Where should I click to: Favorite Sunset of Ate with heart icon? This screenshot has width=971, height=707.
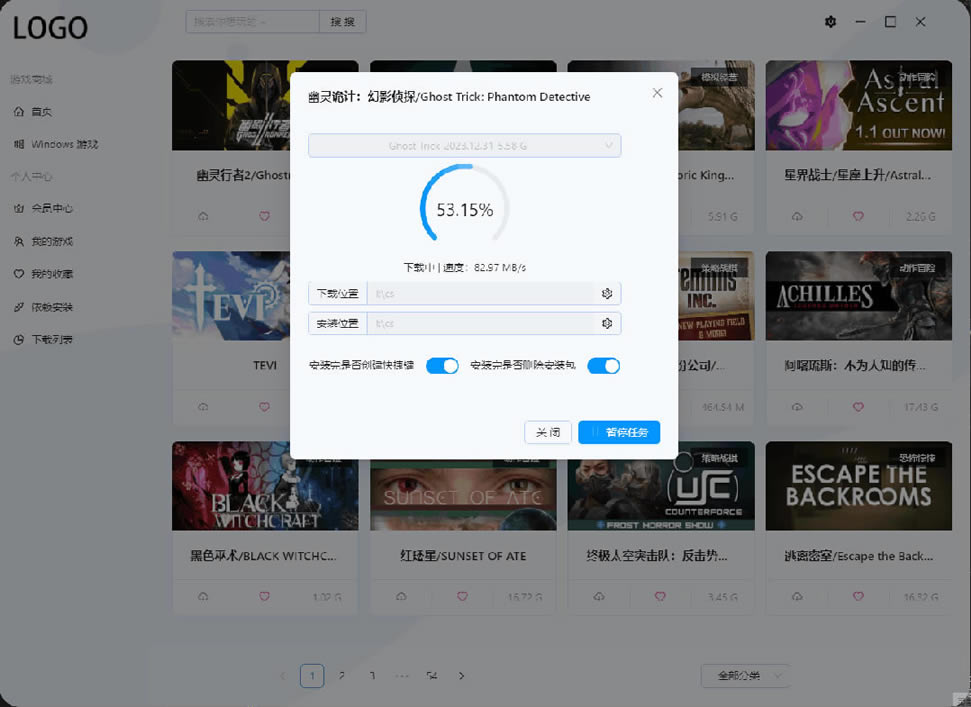[x=462, y=596]
